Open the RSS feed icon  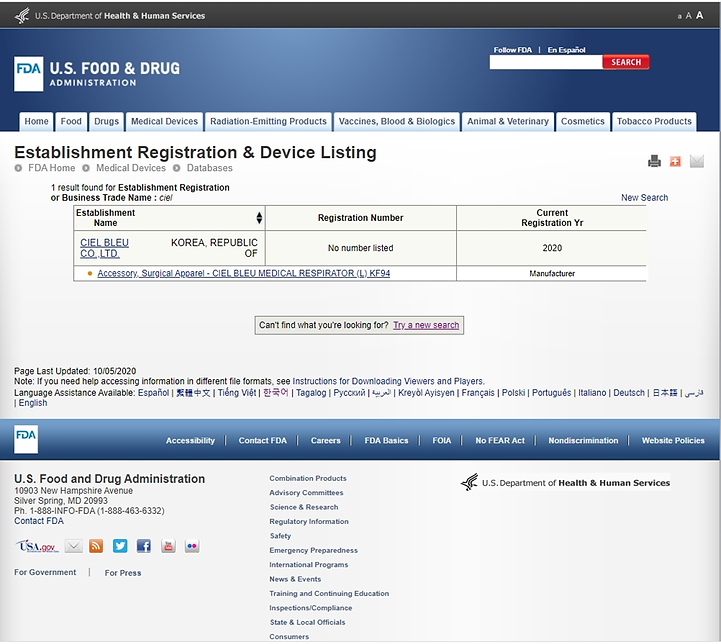96,546
